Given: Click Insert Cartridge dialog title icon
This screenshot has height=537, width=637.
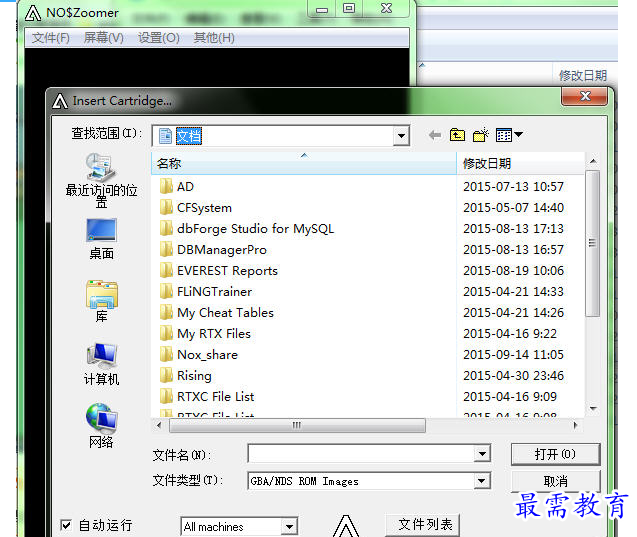Looking at the screenshot, I should [x=60, y=101].
